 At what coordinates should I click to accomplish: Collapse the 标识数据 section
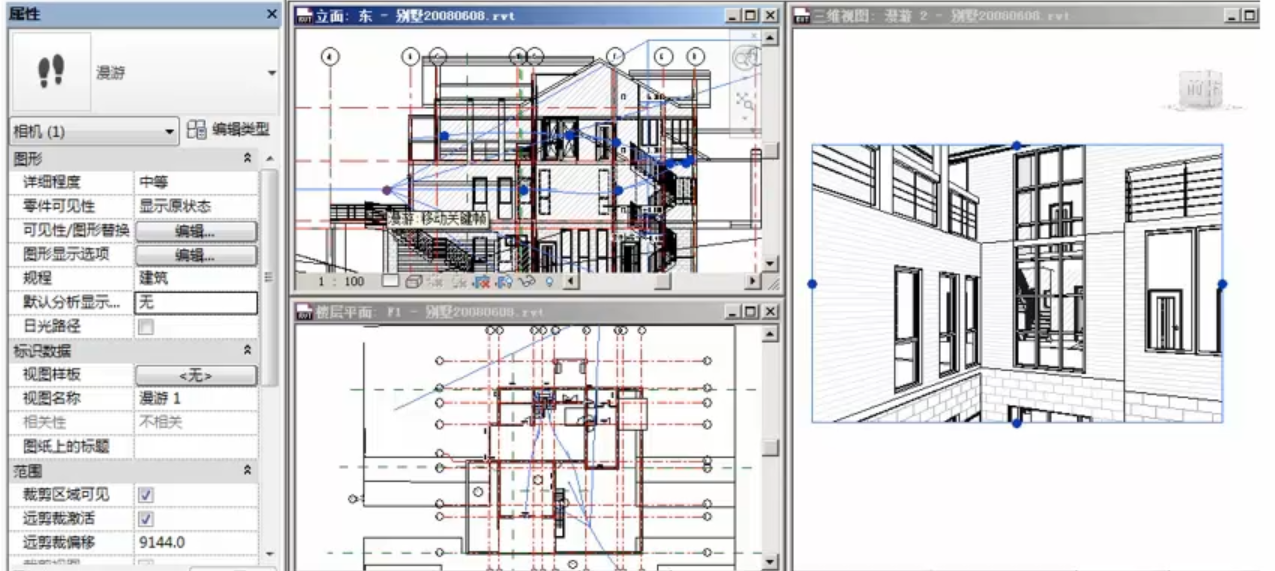(247, 351)
